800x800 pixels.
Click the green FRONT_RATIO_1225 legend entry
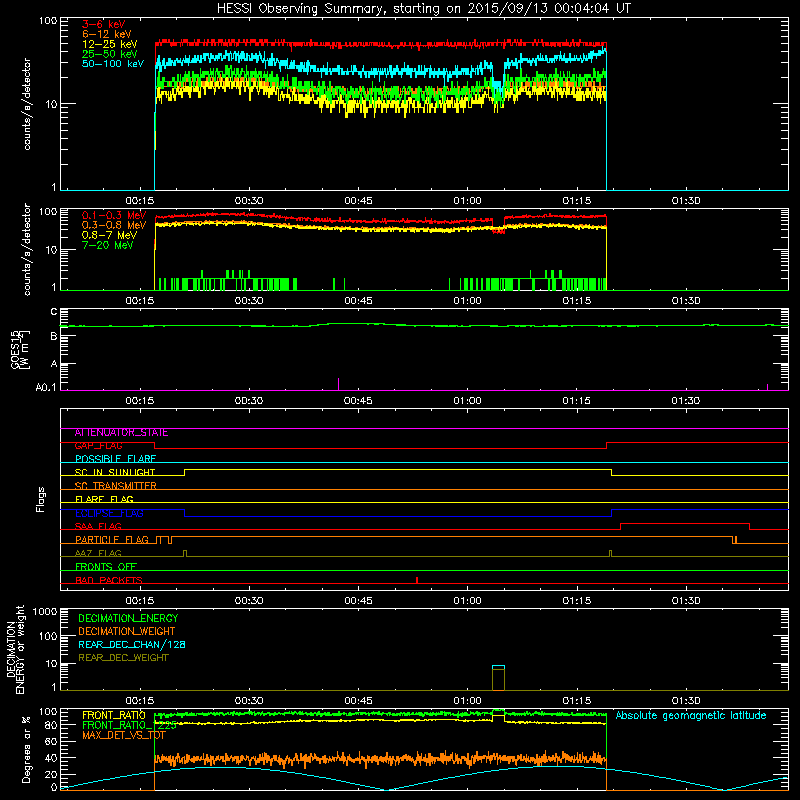129,725
